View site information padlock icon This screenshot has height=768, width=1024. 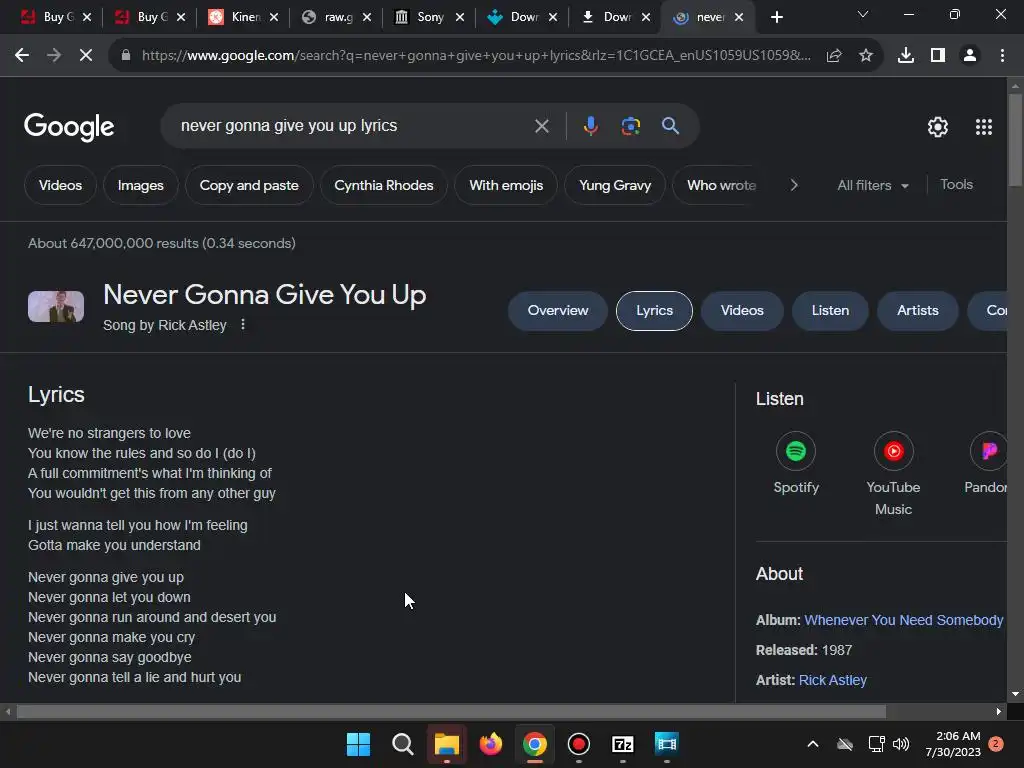126,56
